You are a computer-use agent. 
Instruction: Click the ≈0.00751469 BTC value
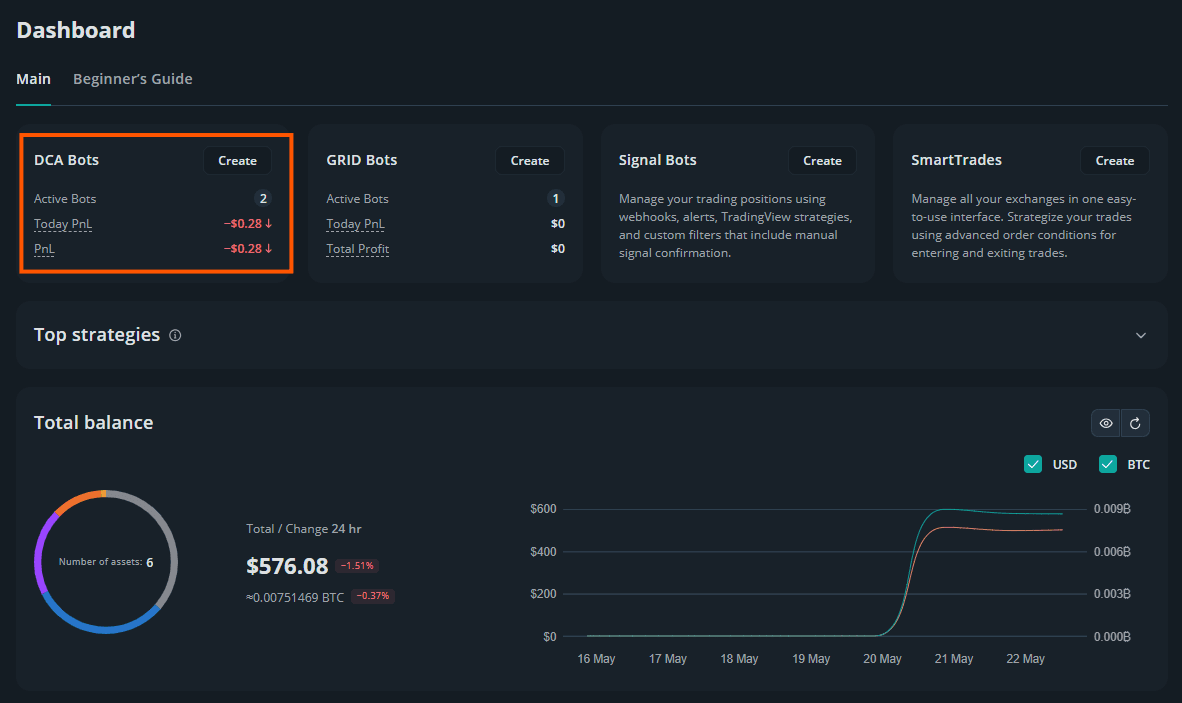point(295,598)
